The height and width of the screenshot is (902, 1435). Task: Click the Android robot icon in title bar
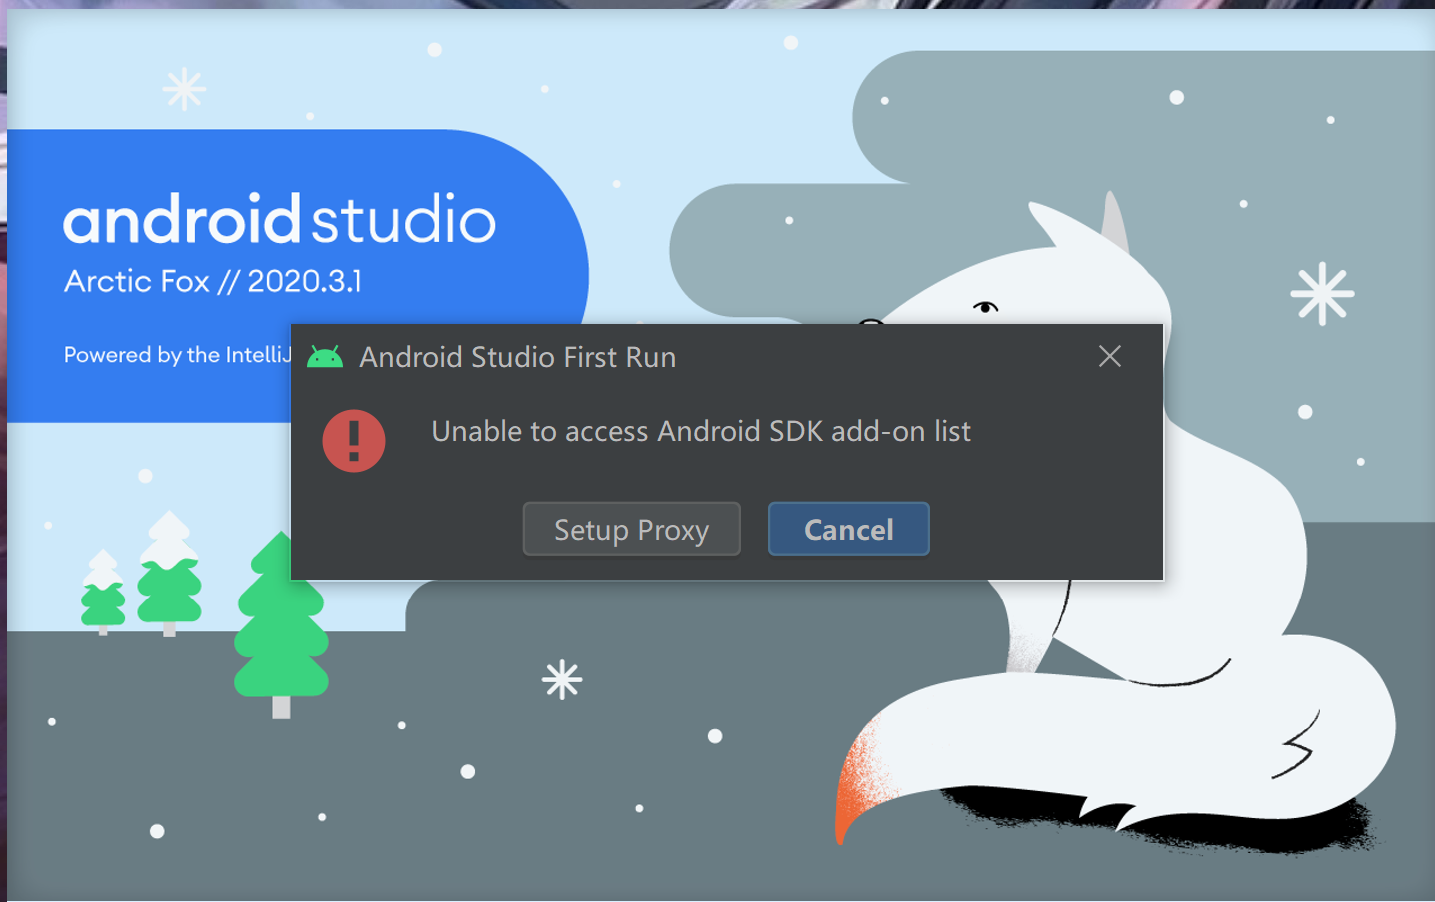(325, 357)
